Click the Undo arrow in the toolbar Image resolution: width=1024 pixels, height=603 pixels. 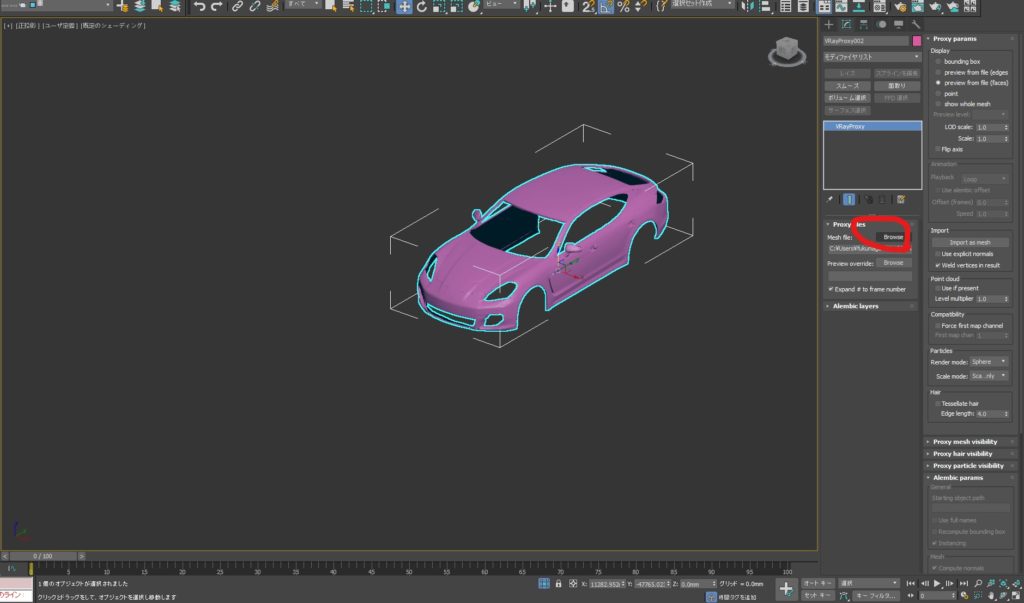[x=200, y=7]
